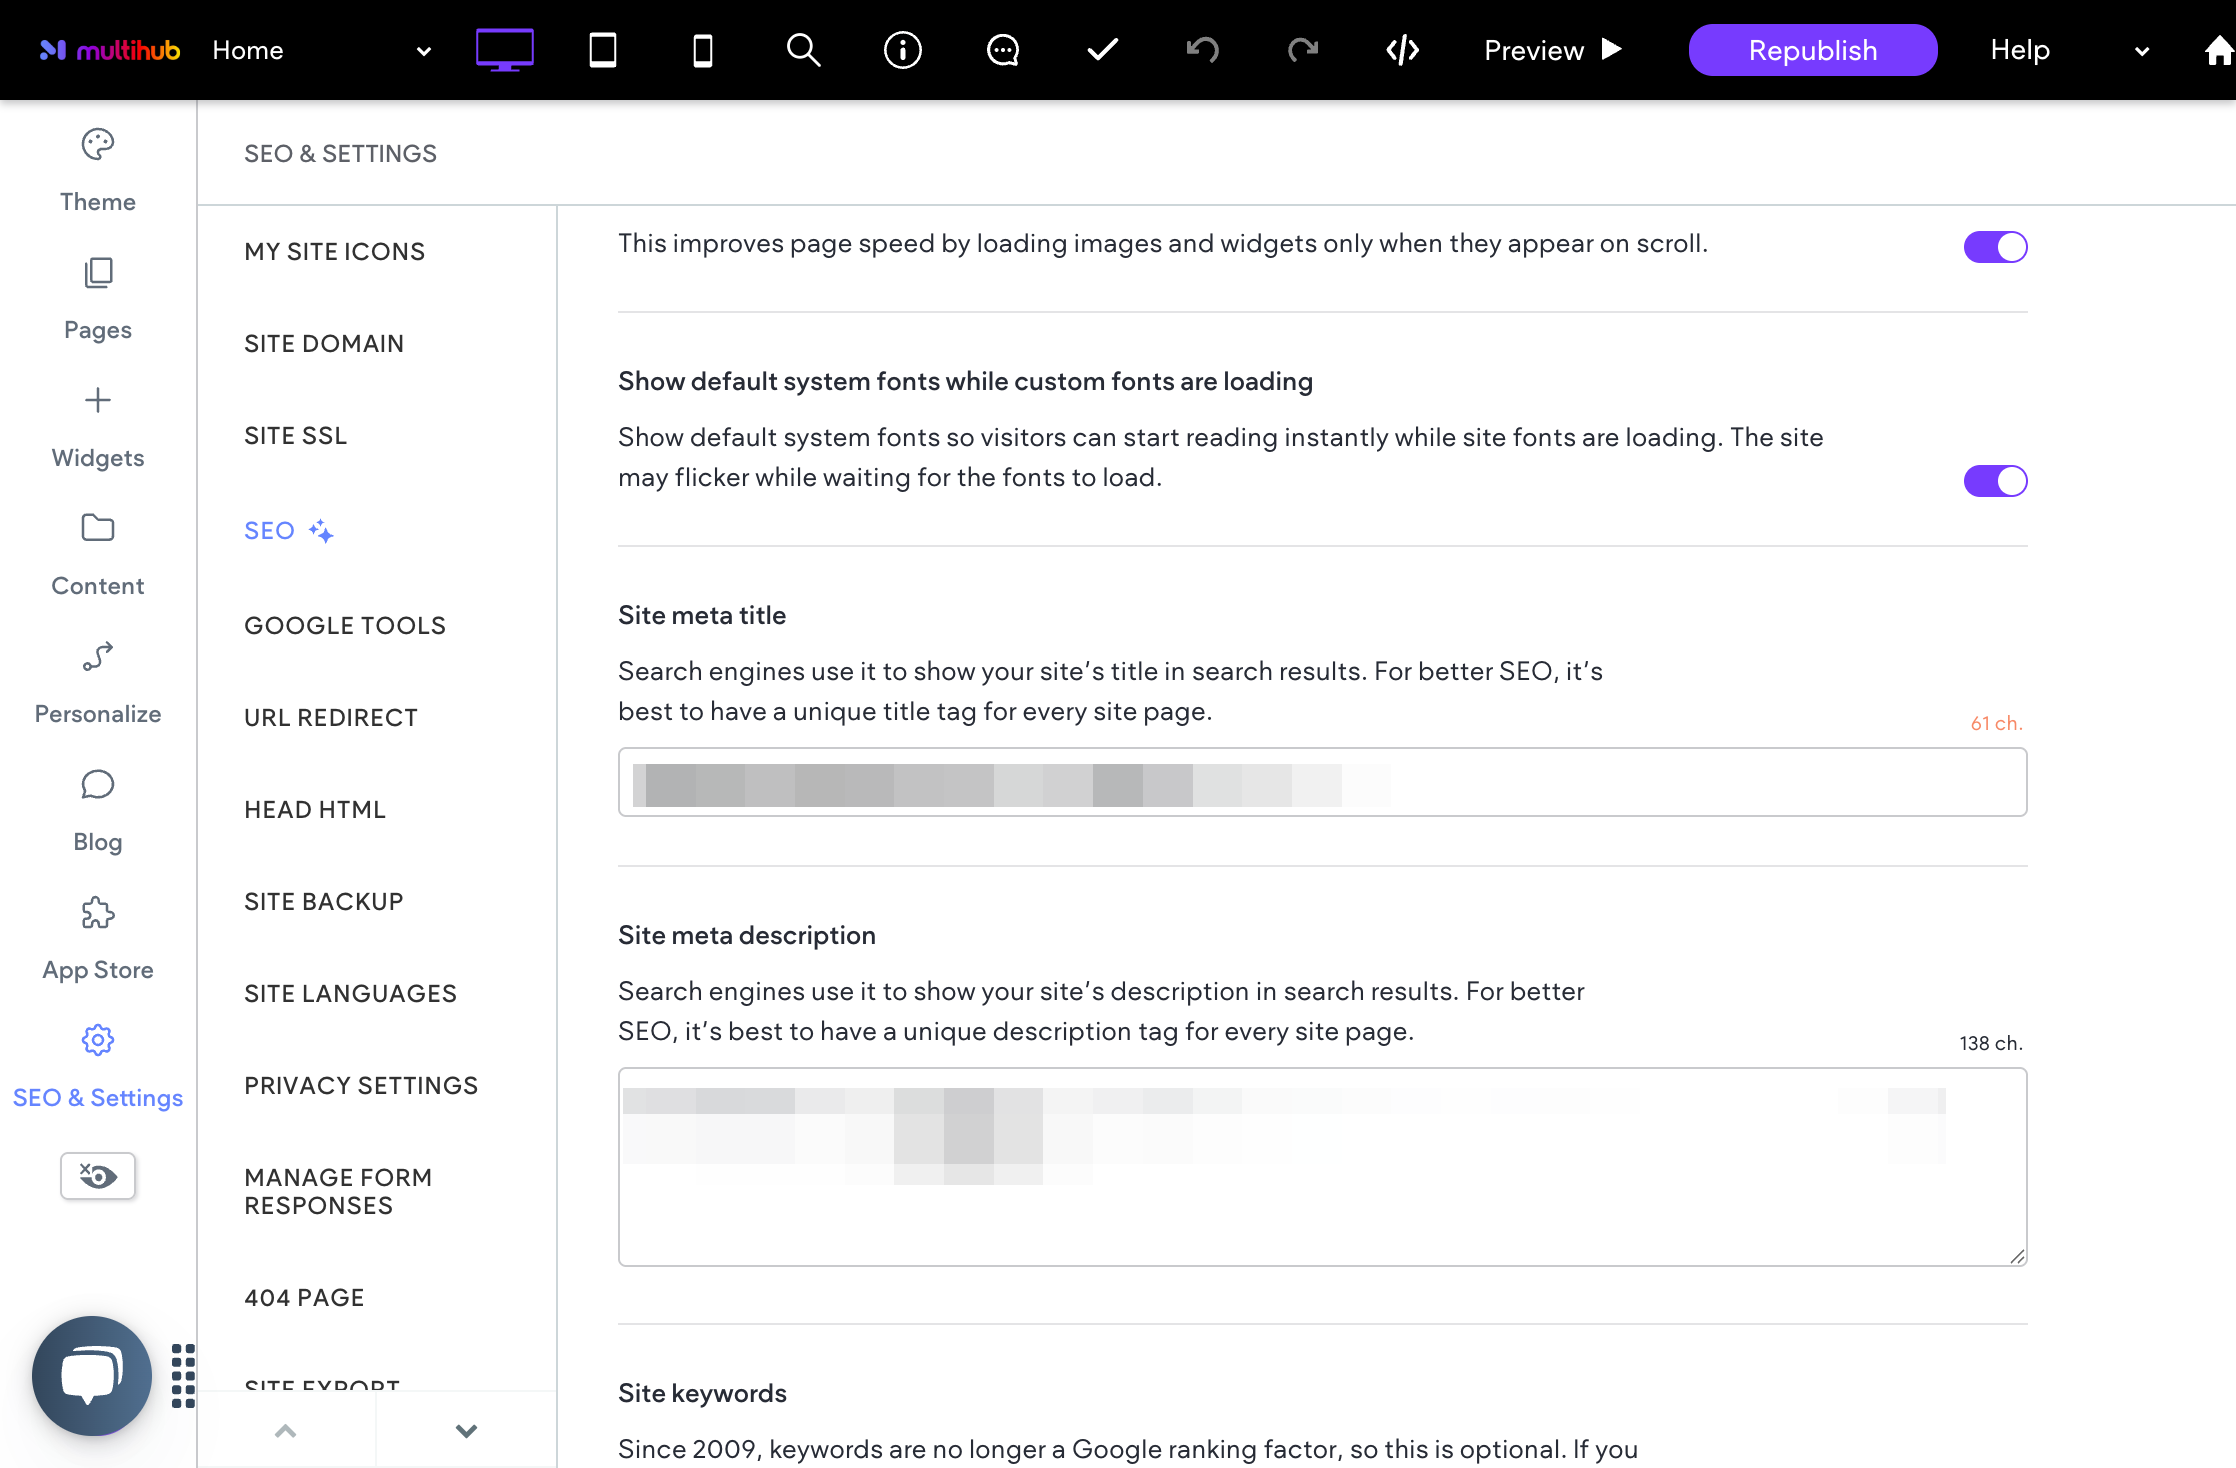This screenshot has width=2236, height=1468.
Task: Click the checkmark icon in top bar
Action: tap(1103, 50)
